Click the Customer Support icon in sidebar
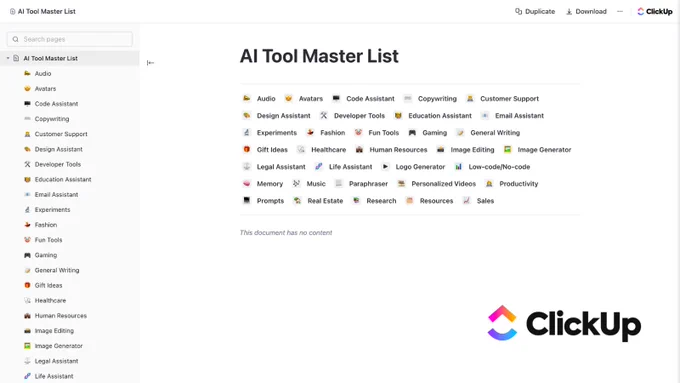The width and height of the screenshot is (680, 383). [x=27, y=134]
